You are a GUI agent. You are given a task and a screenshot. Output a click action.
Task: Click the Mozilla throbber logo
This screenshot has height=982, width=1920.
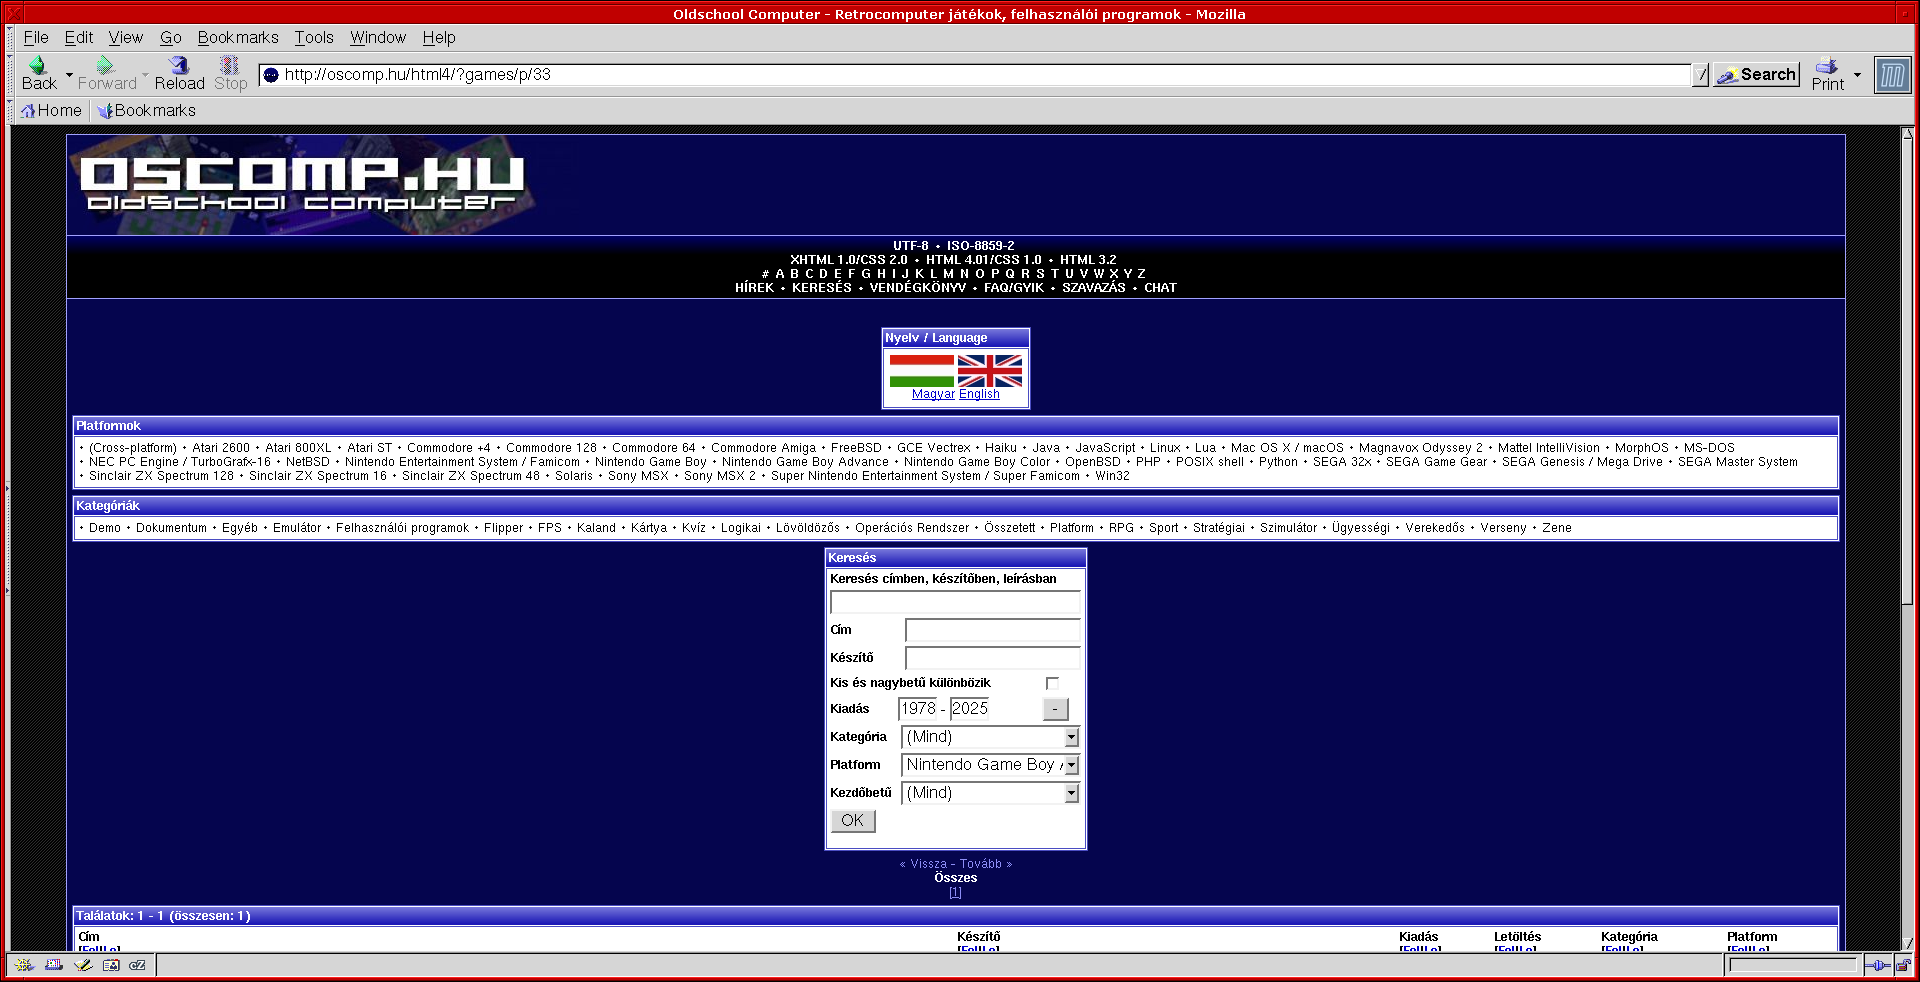[1892, 75]
